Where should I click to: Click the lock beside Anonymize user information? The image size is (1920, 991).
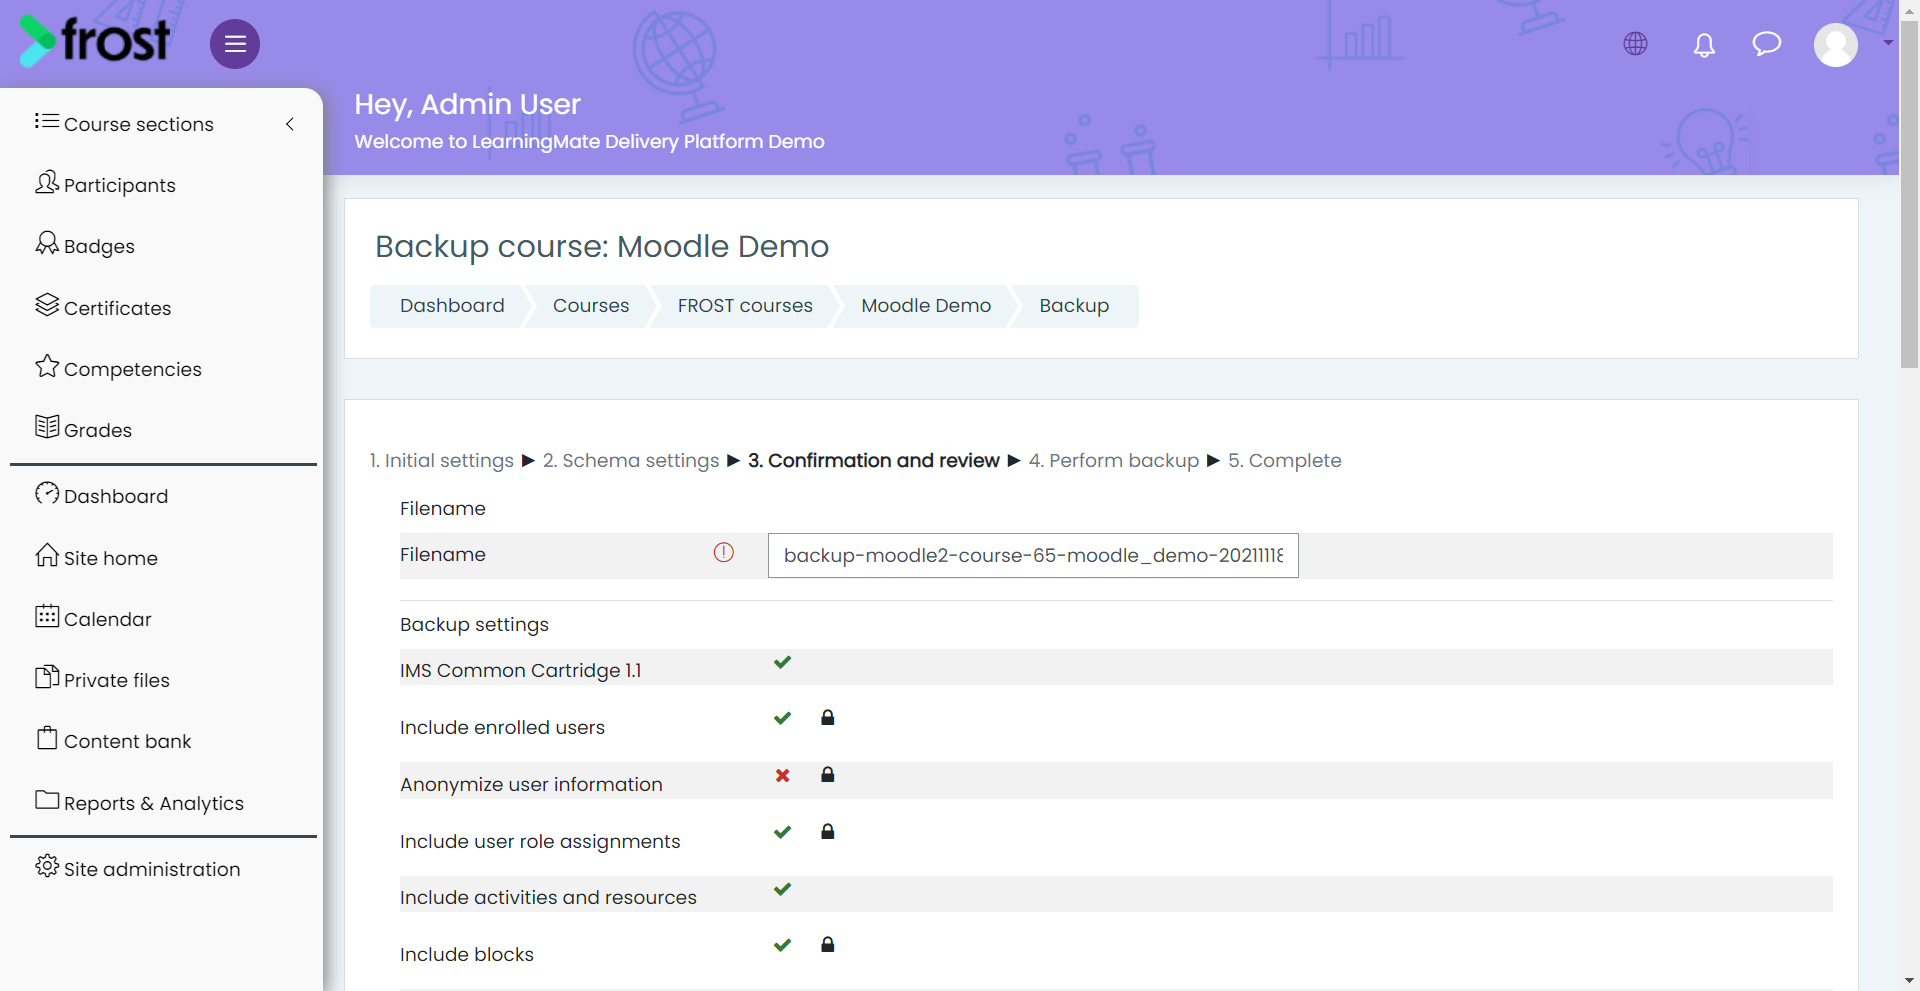click(x=828, y=775)
